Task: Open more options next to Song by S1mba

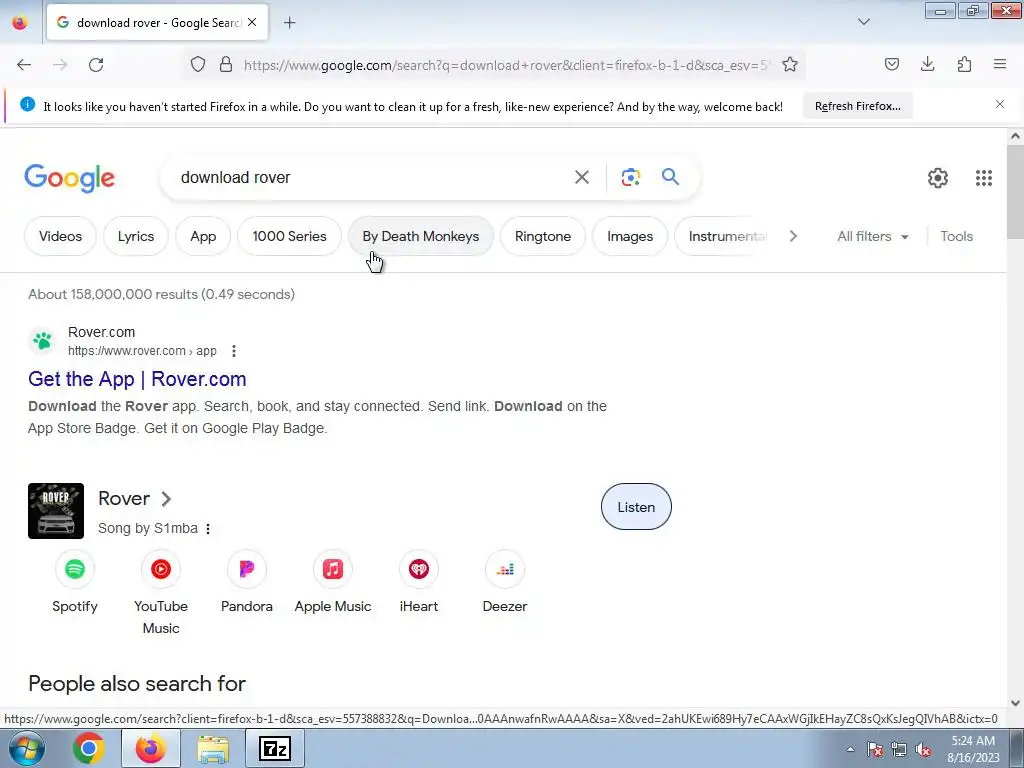Action: tap(208, 529)
